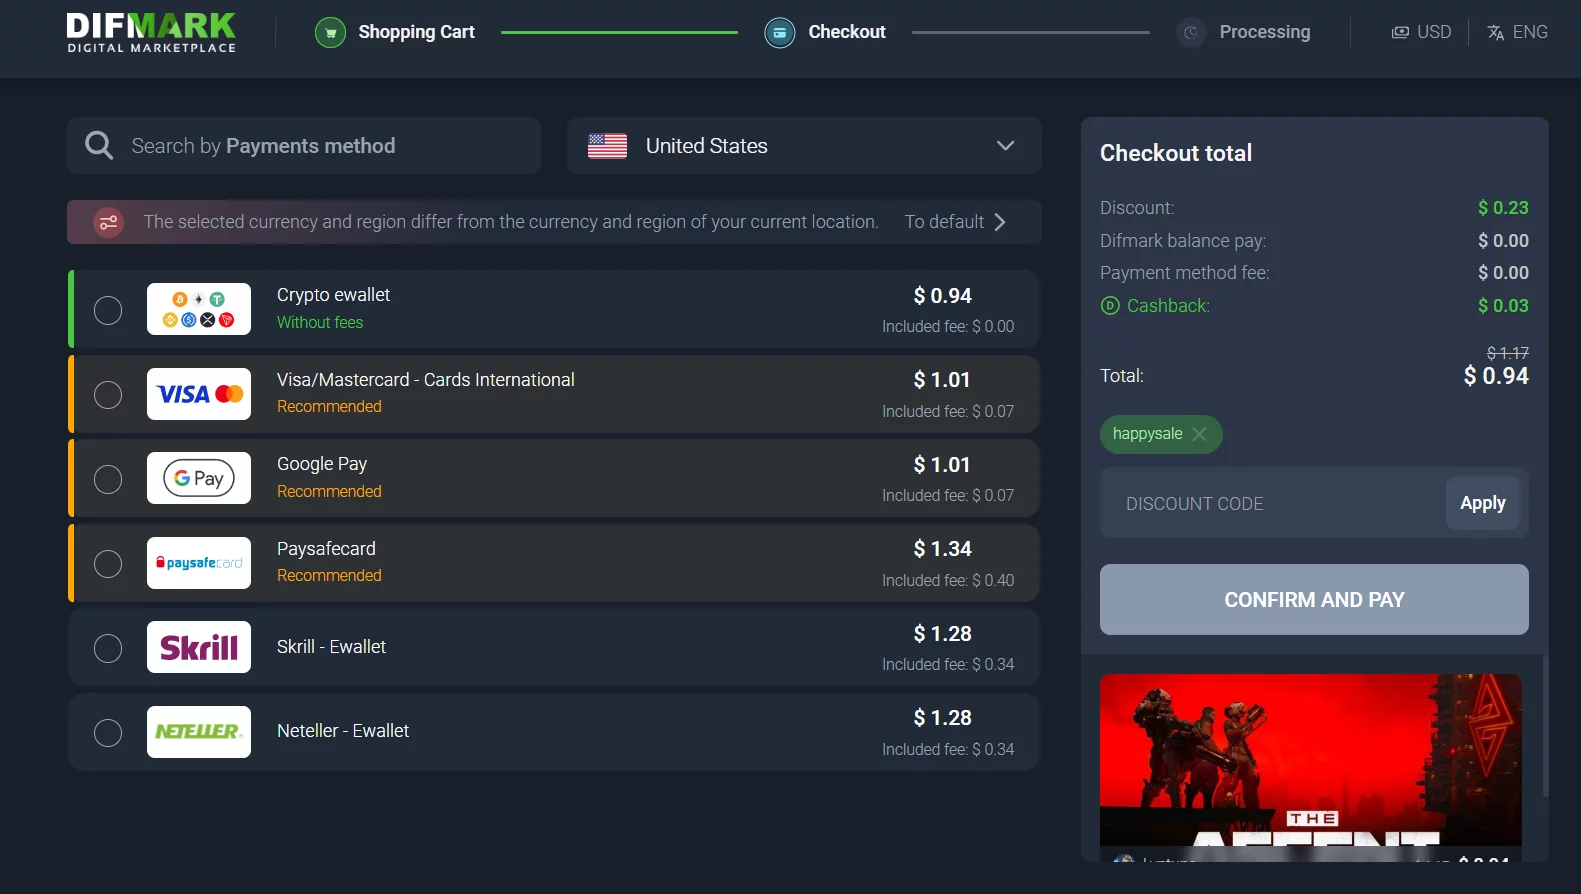Click Recommended label under Google Pay
1581x894 pixels.
[x=329, y=491]
